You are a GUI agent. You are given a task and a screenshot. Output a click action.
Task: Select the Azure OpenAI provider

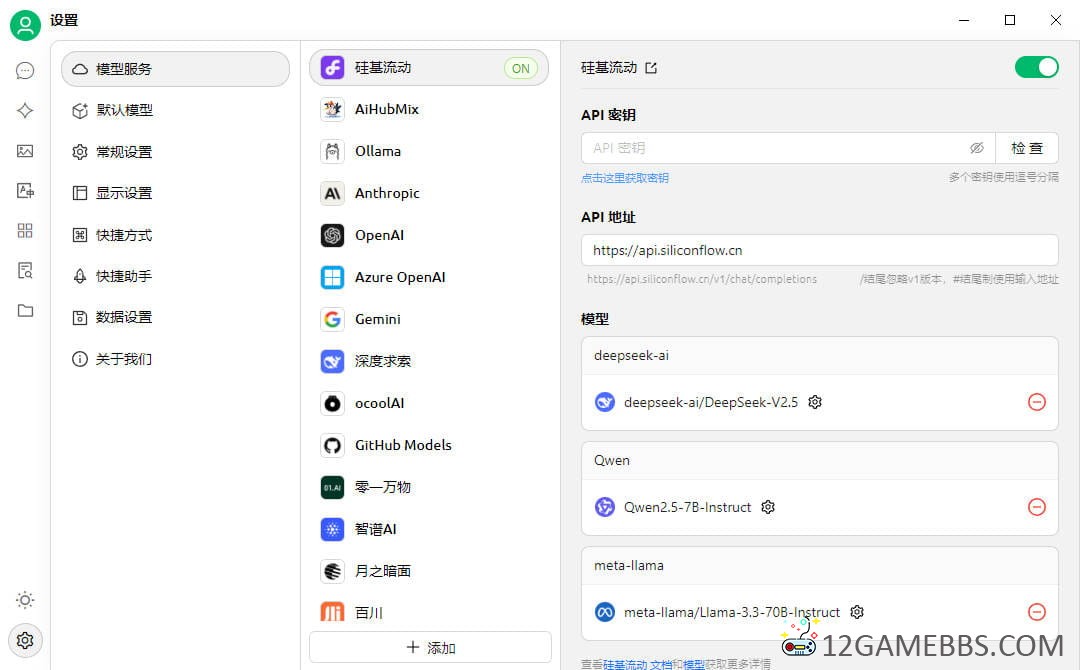click(x=429, y=278)
